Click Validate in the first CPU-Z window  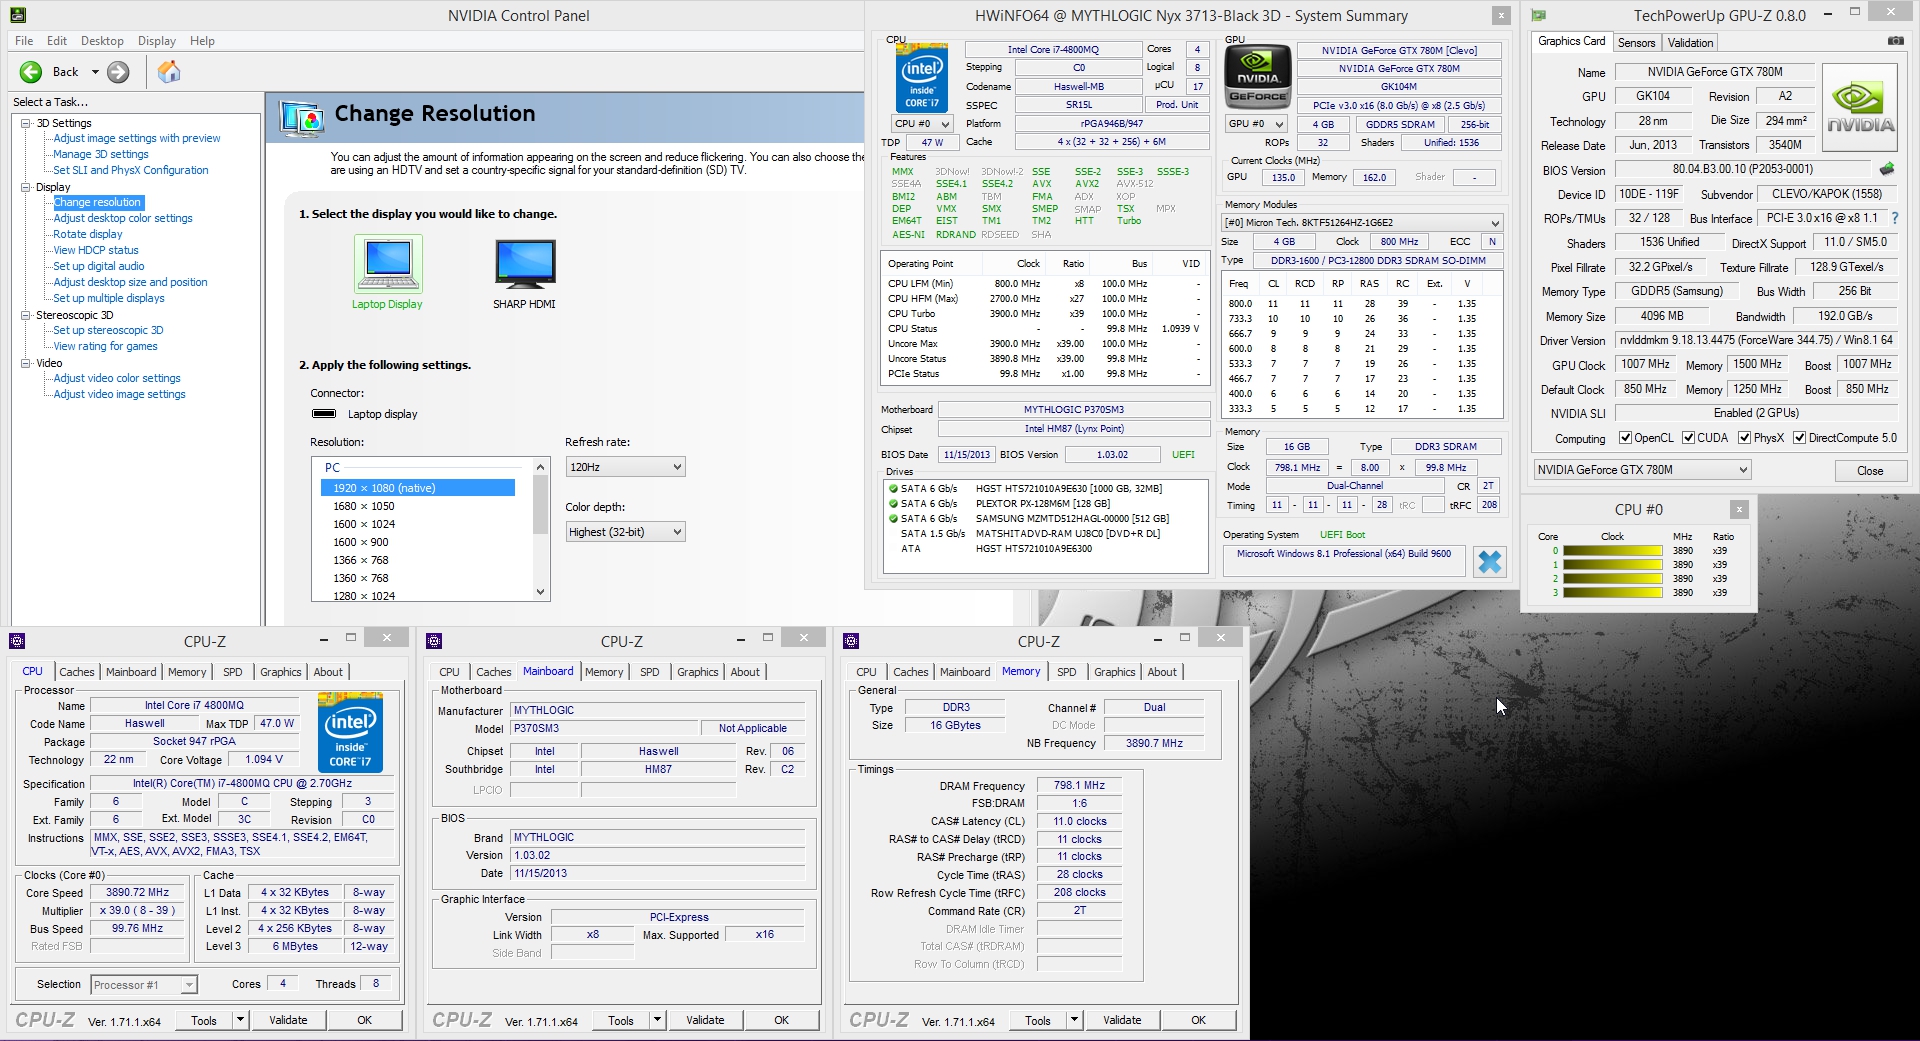tap(288, 1020)
